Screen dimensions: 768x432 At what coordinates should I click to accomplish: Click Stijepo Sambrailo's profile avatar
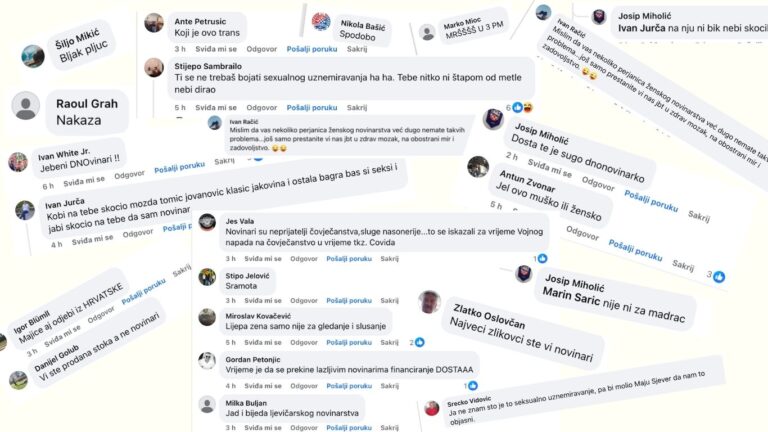[x=153, y=73]
